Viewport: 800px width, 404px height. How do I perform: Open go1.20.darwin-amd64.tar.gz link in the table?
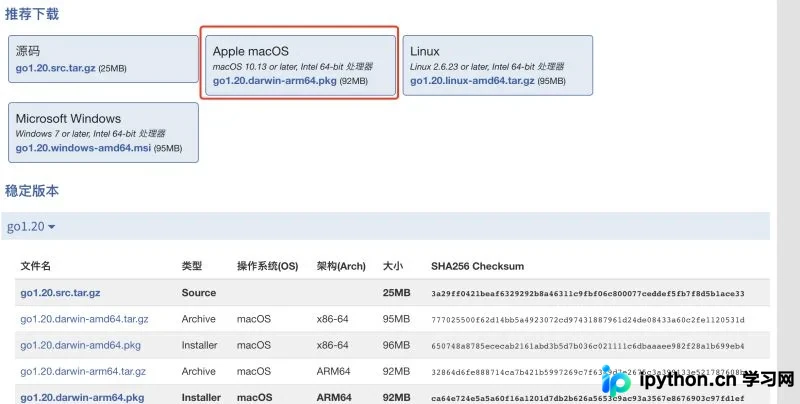84,319
